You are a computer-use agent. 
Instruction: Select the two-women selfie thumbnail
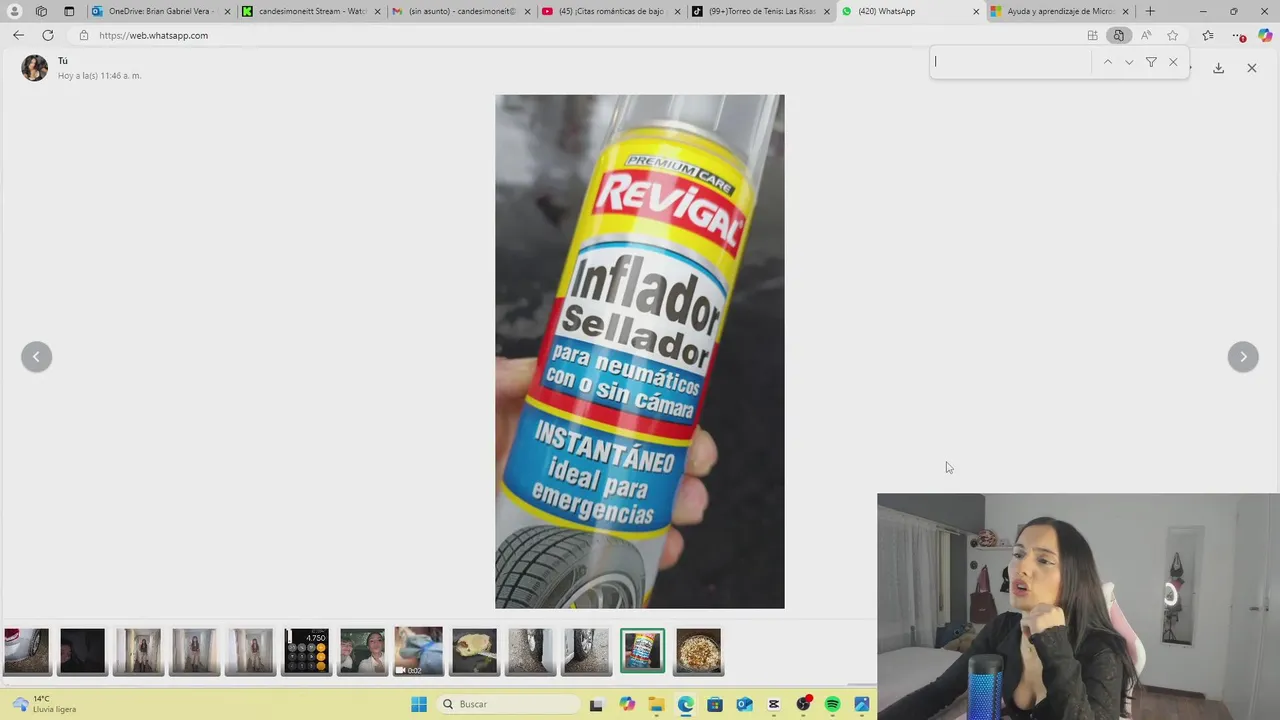(362, 651)
